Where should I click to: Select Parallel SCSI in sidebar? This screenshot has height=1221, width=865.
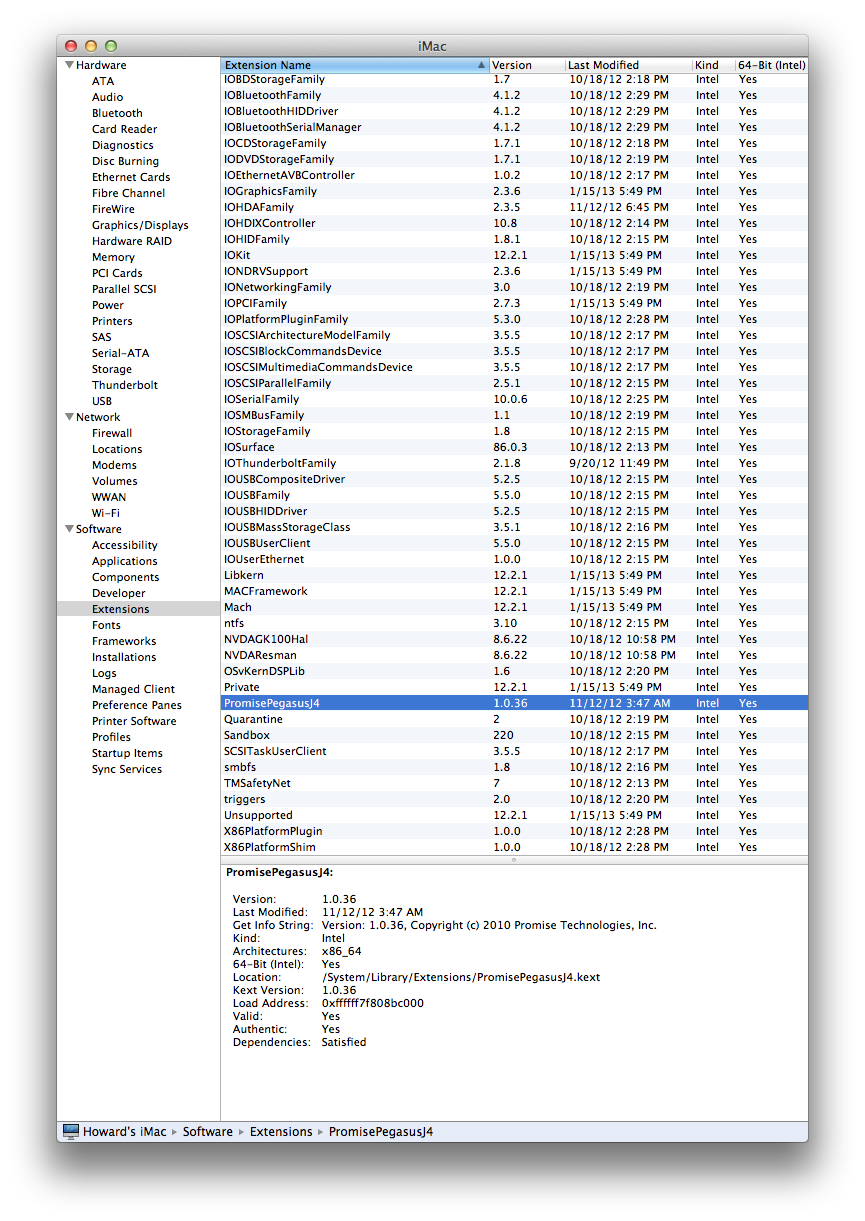click(x=124, y=289)
